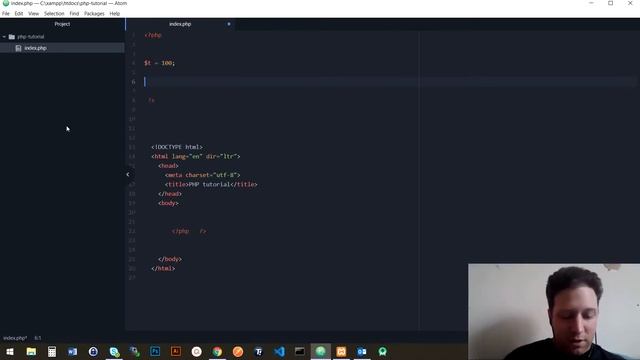Click line number 6 in the gutter
Screen dimensions: 640x360
[133, 82]
